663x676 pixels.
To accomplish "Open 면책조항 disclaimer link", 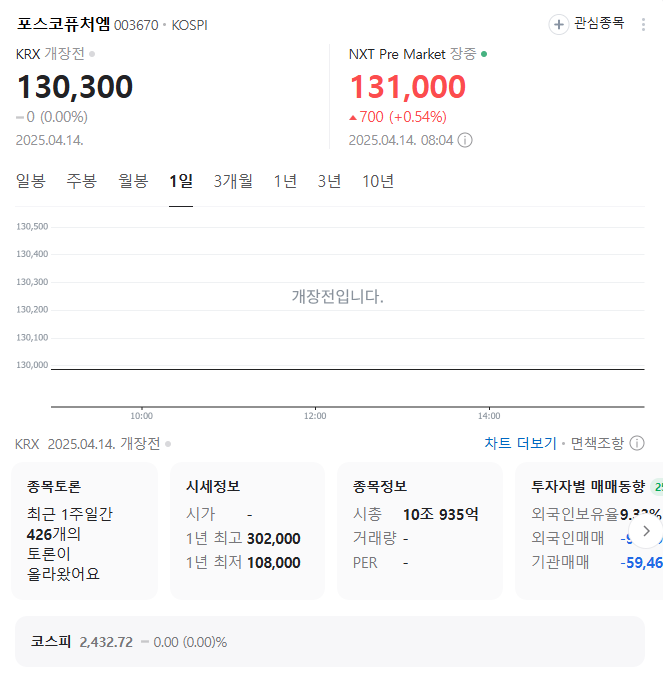I will click(x=597, y=443).
